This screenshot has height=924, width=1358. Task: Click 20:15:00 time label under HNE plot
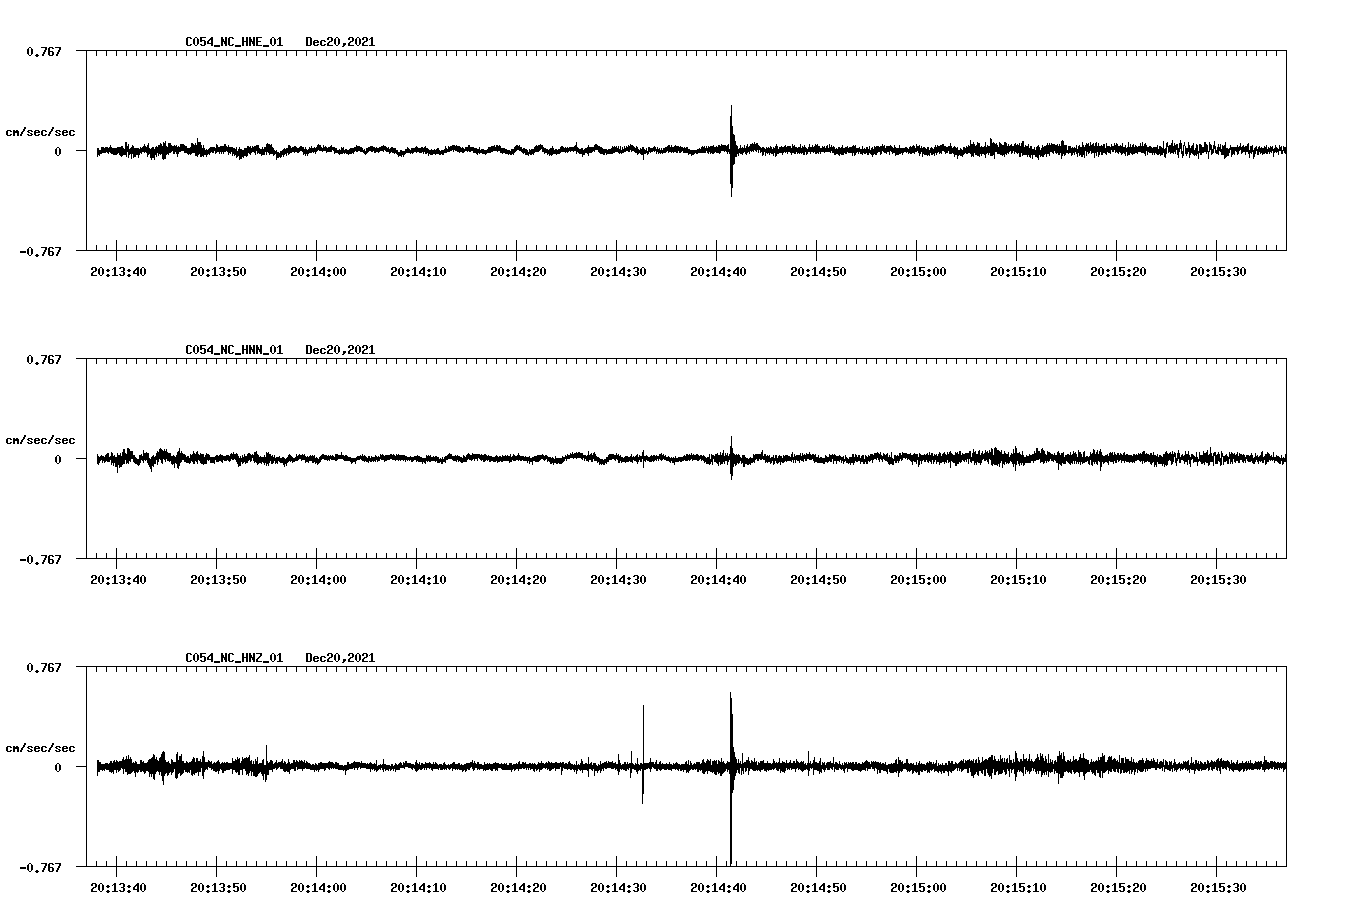[918, 271]
